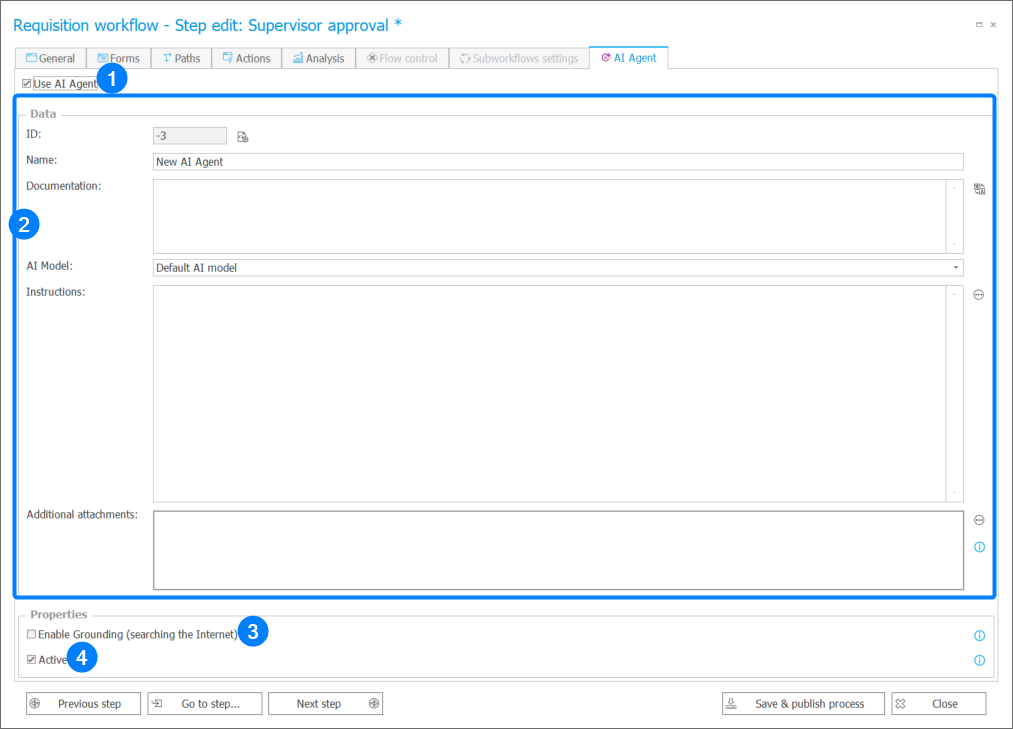Click the Documentation scrollbar down arrow
This screenshot has width=1013, height=729.
click(x=954, y=244)
